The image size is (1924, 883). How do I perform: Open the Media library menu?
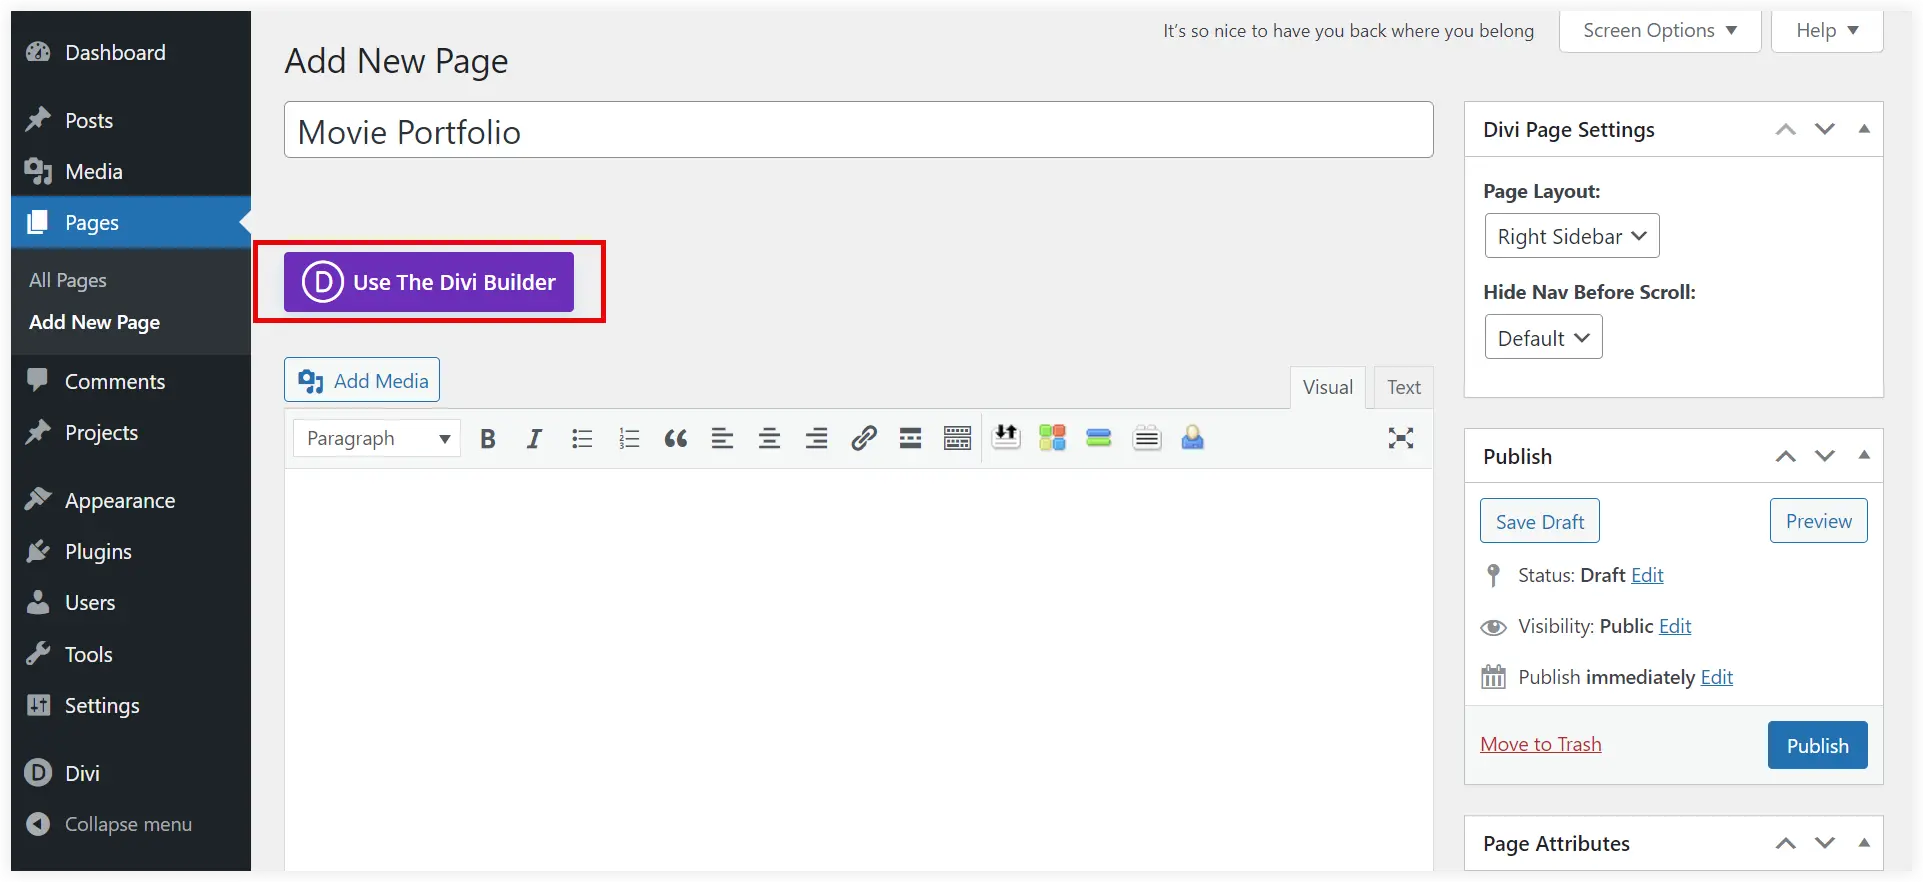[x=131, y=172]
